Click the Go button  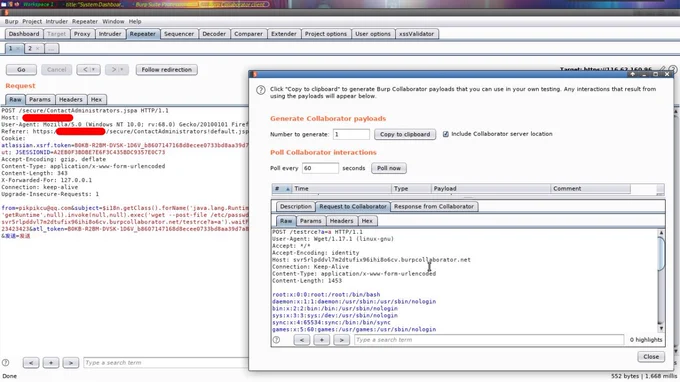(21, 69)
